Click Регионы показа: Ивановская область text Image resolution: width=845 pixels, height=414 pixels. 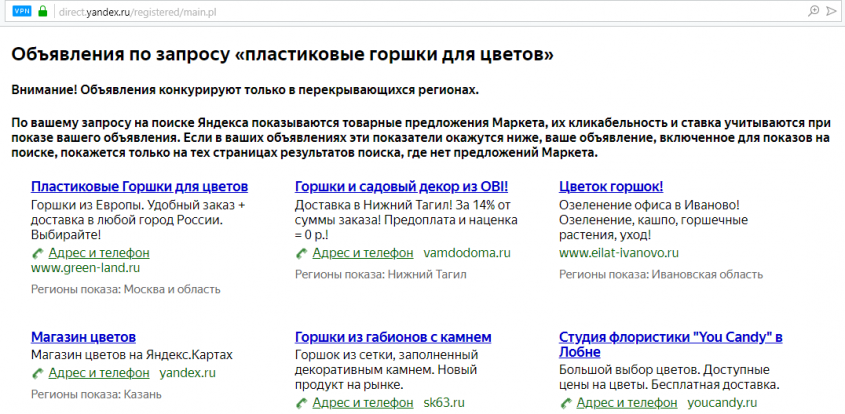tap(661, 274)
